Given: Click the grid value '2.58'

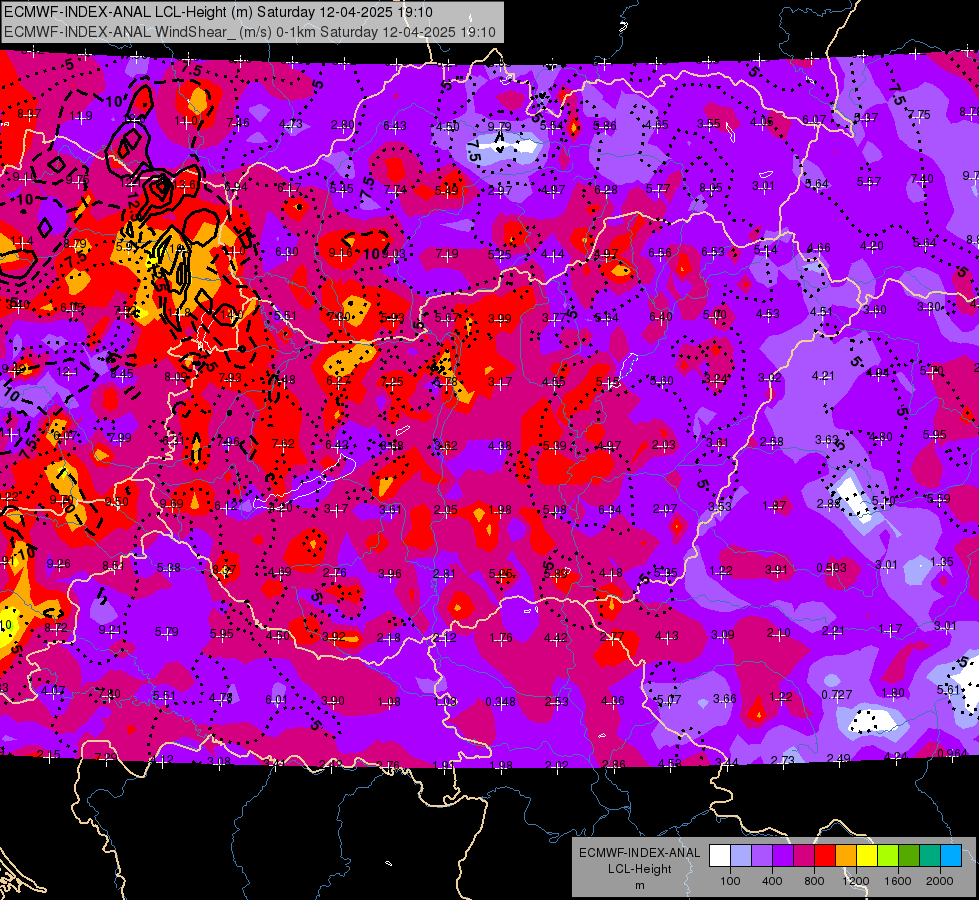Looking at the screenshot, I should [x=772, y=442].
